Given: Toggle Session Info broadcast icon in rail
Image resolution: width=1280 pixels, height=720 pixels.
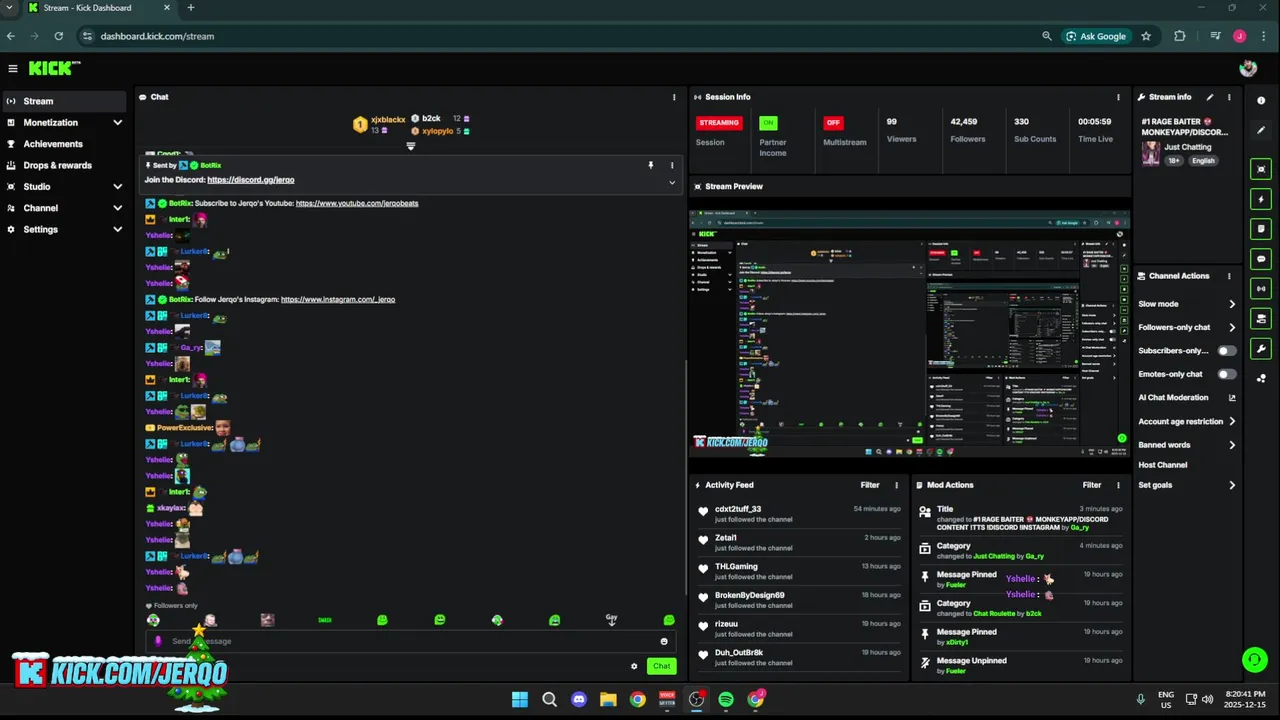Looking at the screenshot, I should point(1261,289).
